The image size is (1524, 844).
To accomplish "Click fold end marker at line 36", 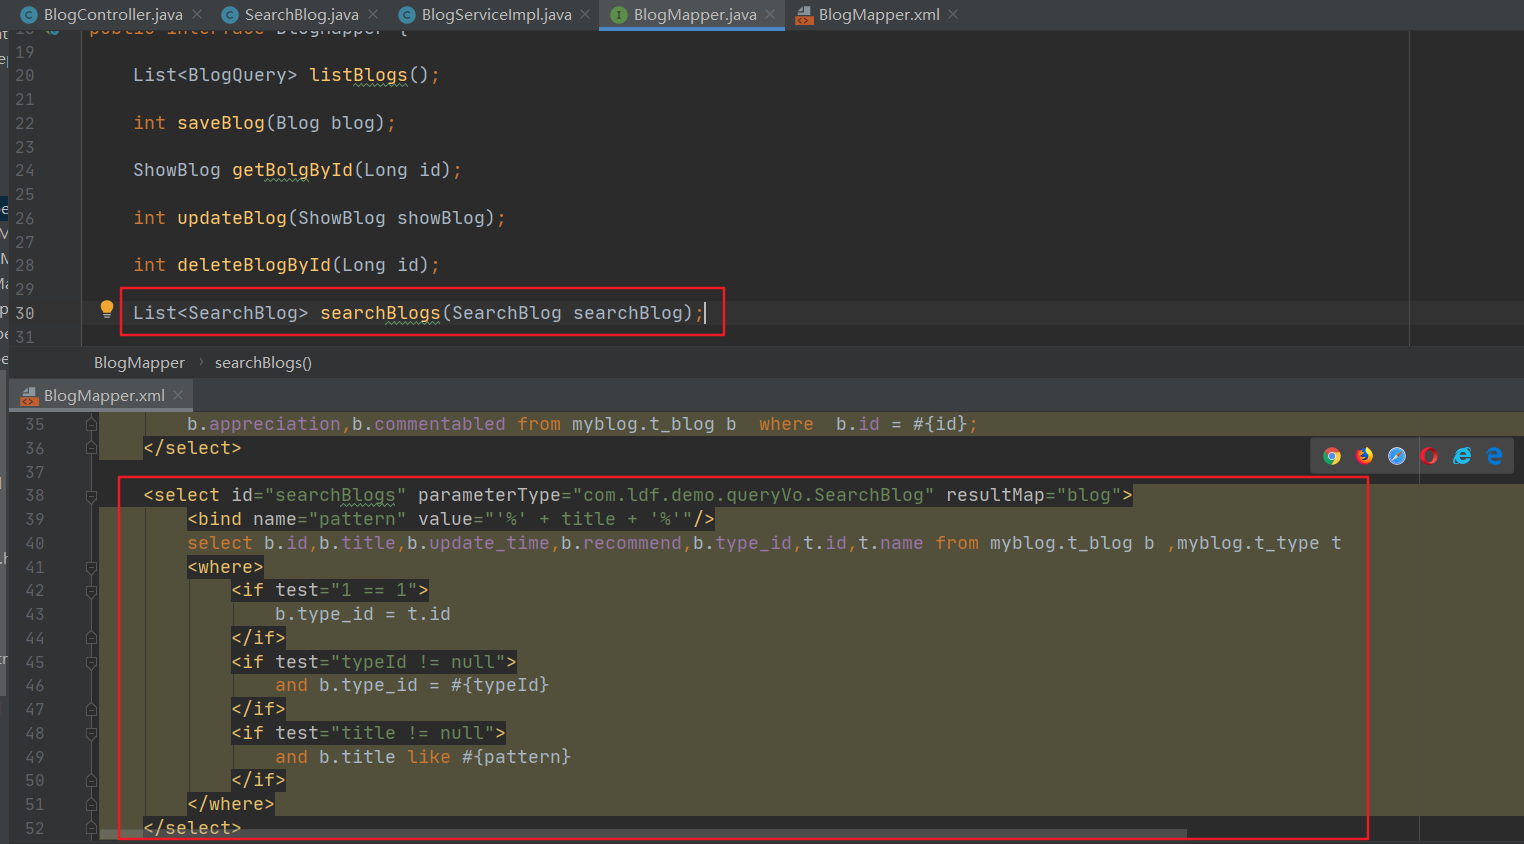I will click(x=91, y=448).
